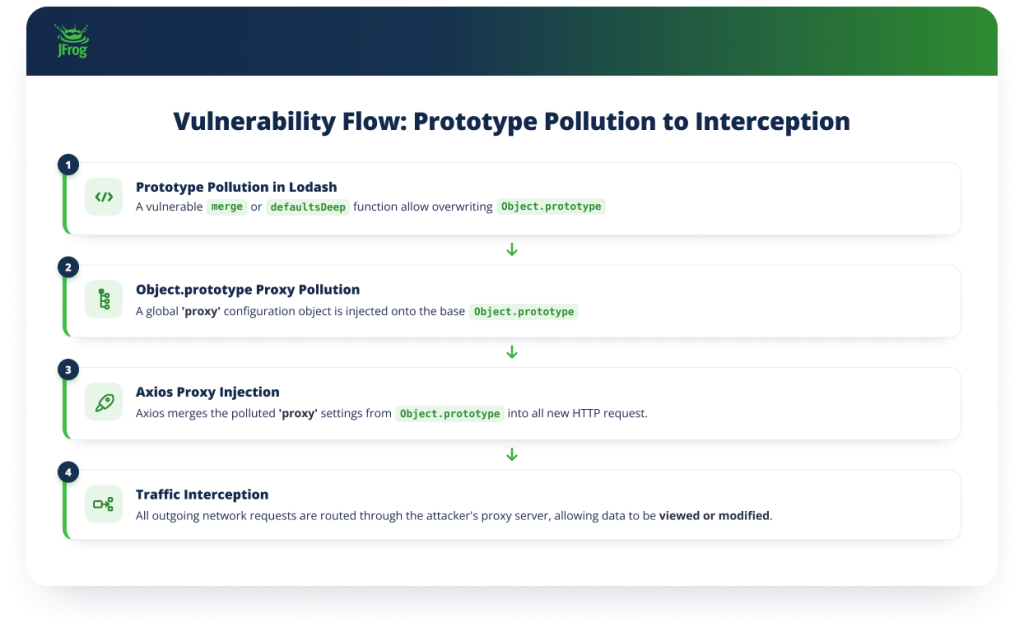Click the step number 3 badge

point(69,370)
